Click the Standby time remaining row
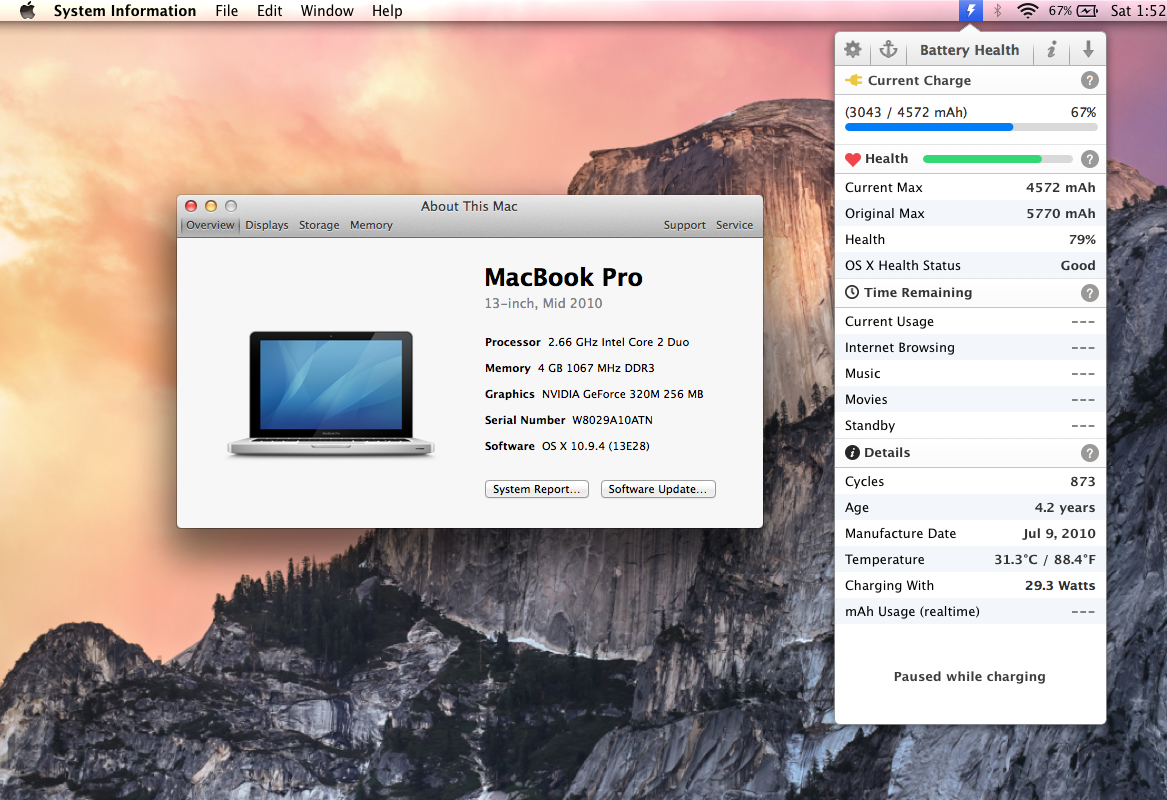This screenshot has width=1167, height=800. [x=971, y=425]
